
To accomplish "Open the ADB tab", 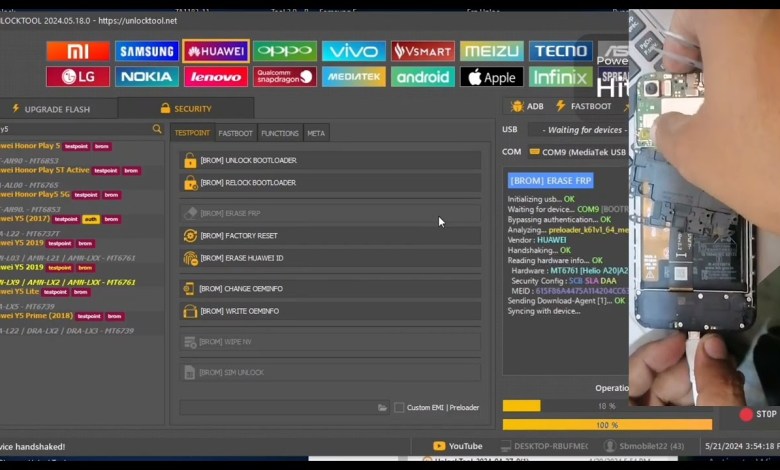I will click(x=527, y=106).
